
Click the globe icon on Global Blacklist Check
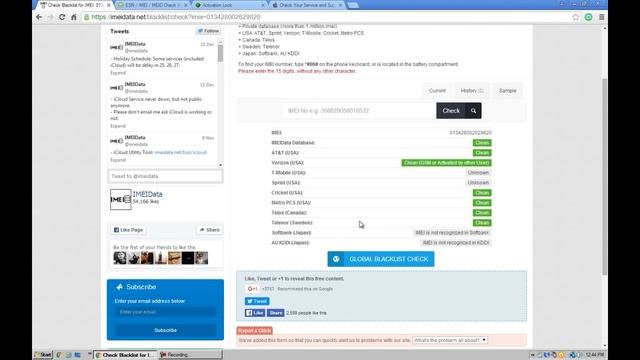click(336, 259)
